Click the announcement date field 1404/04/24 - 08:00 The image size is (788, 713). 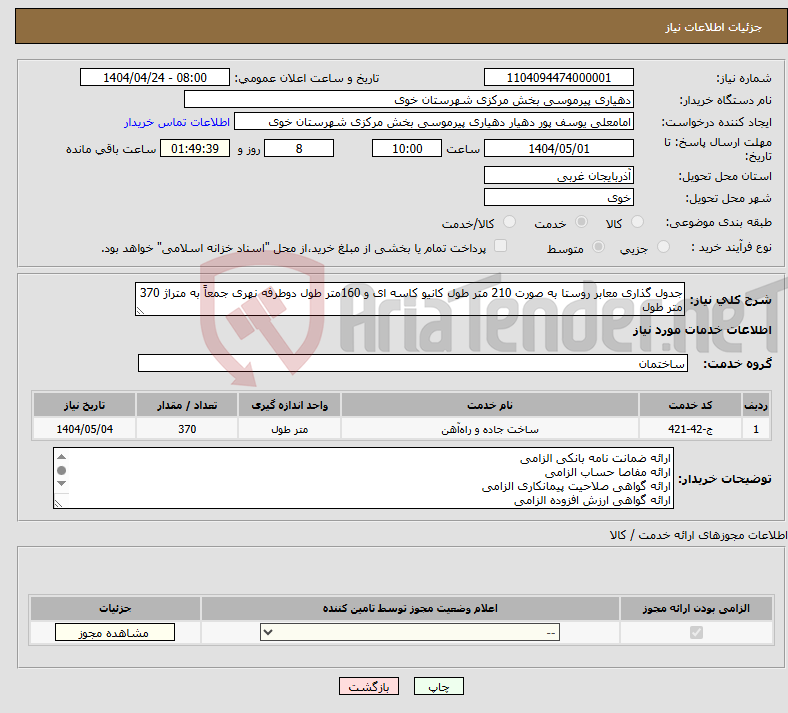tap(155, 77)
